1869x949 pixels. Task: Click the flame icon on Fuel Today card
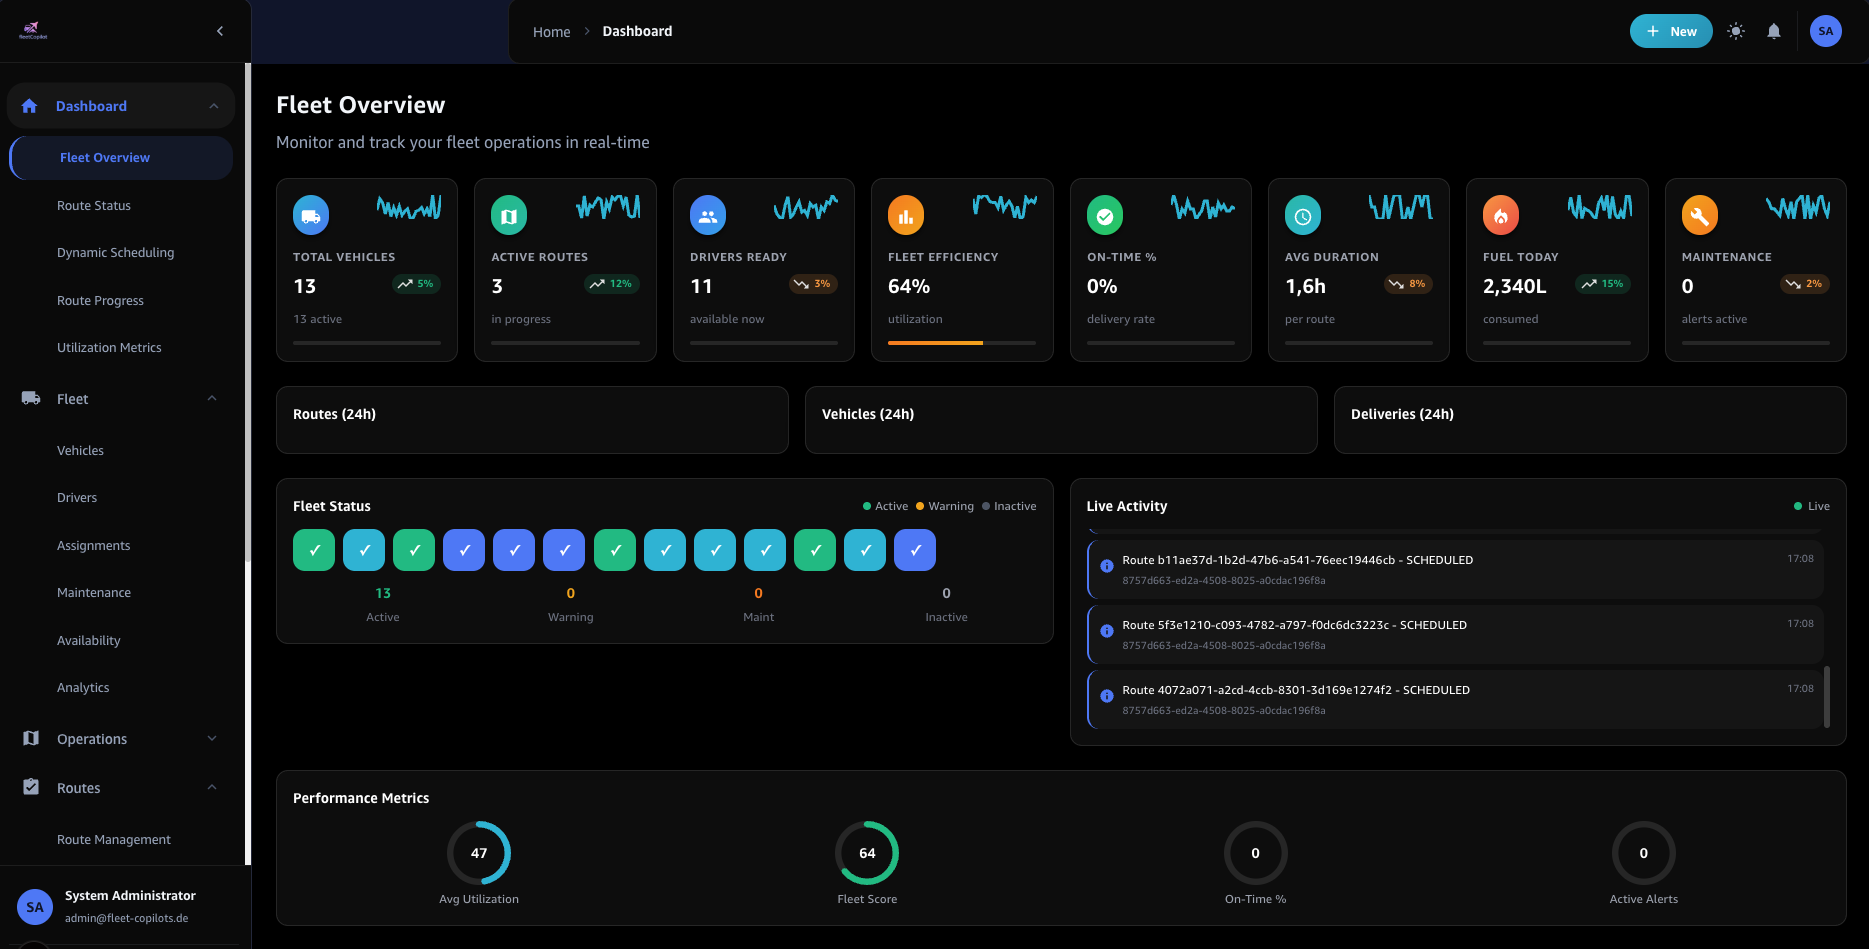1499,214
